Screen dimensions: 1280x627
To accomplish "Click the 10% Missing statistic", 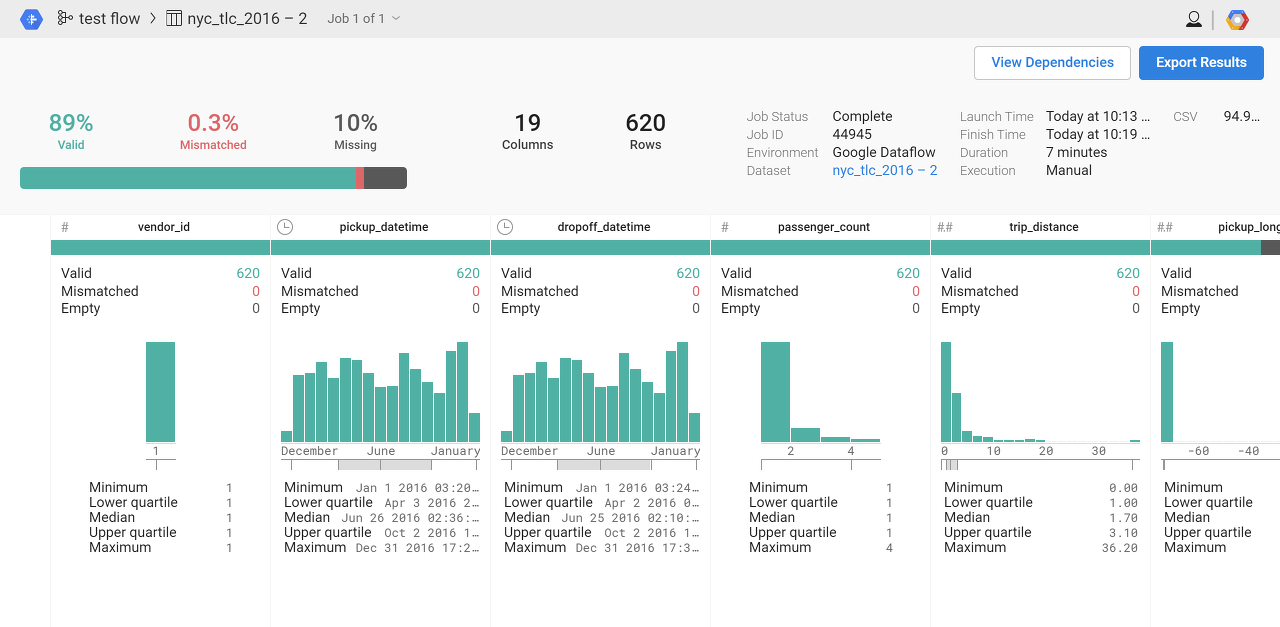I will click(x=355, y=131).
